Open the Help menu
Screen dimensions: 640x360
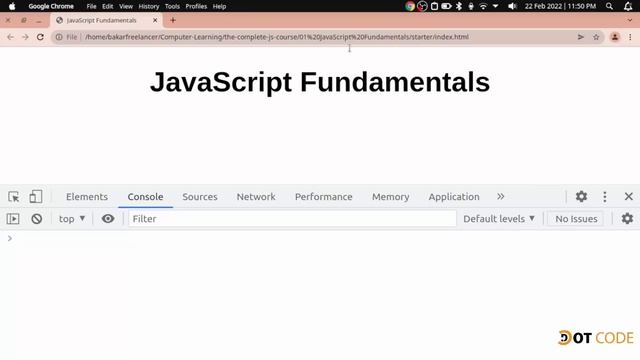219,6
